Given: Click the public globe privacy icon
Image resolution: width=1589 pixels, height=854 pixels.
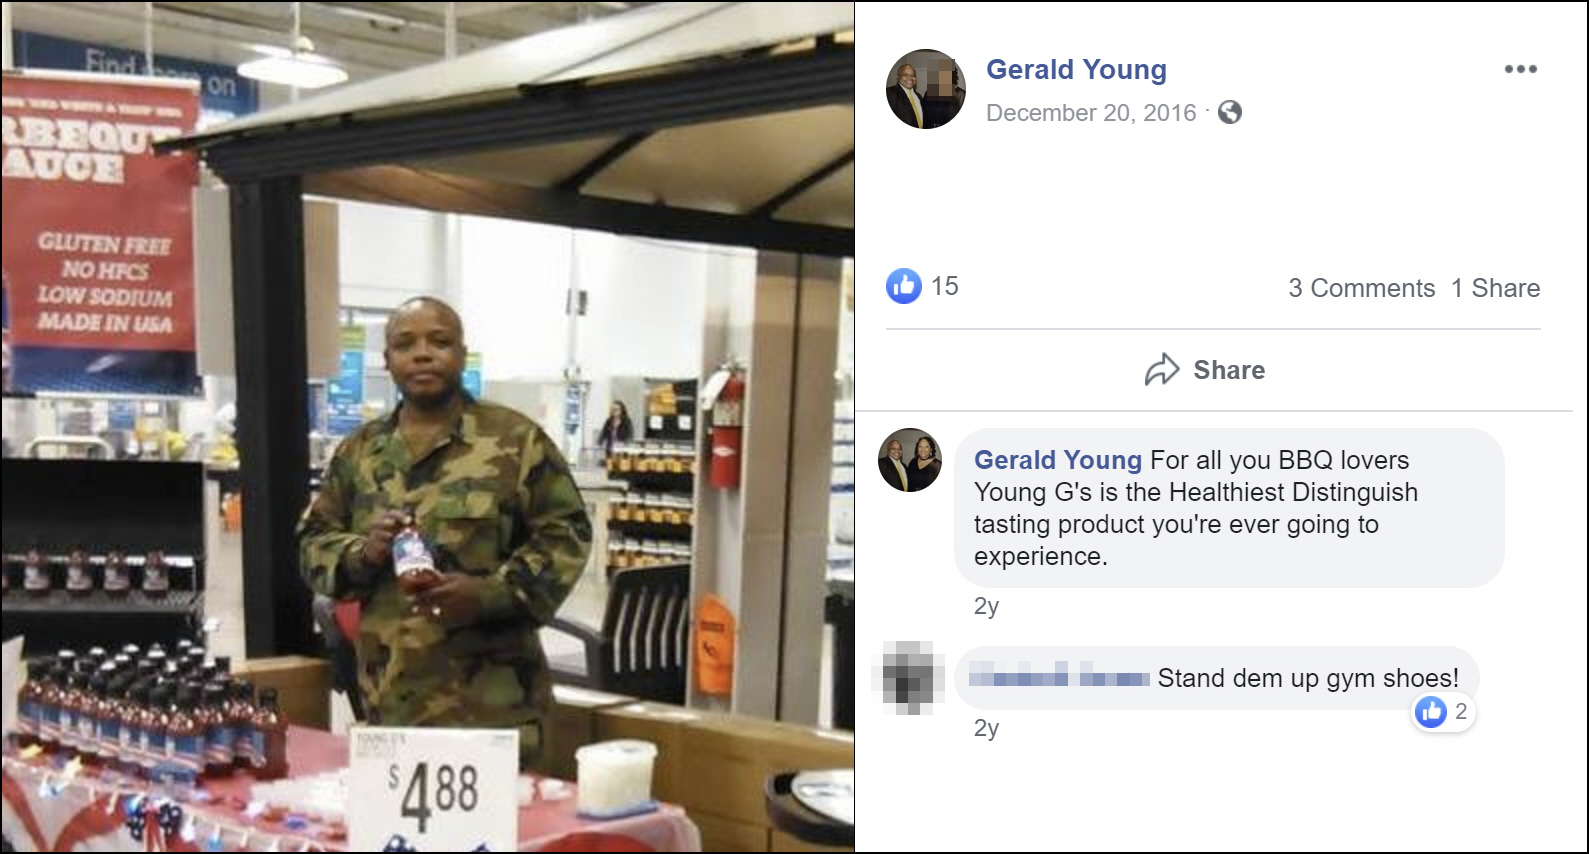Looking at the screenshot, I should (1230, 112).
